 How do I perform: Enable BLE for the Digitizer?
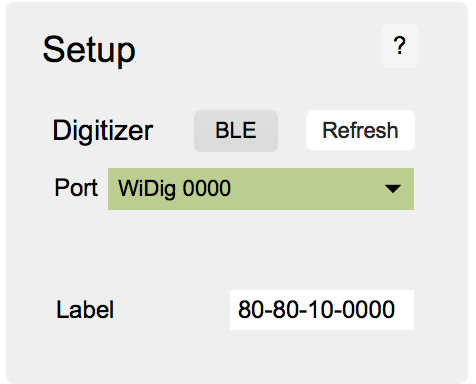tap(236, 131)
